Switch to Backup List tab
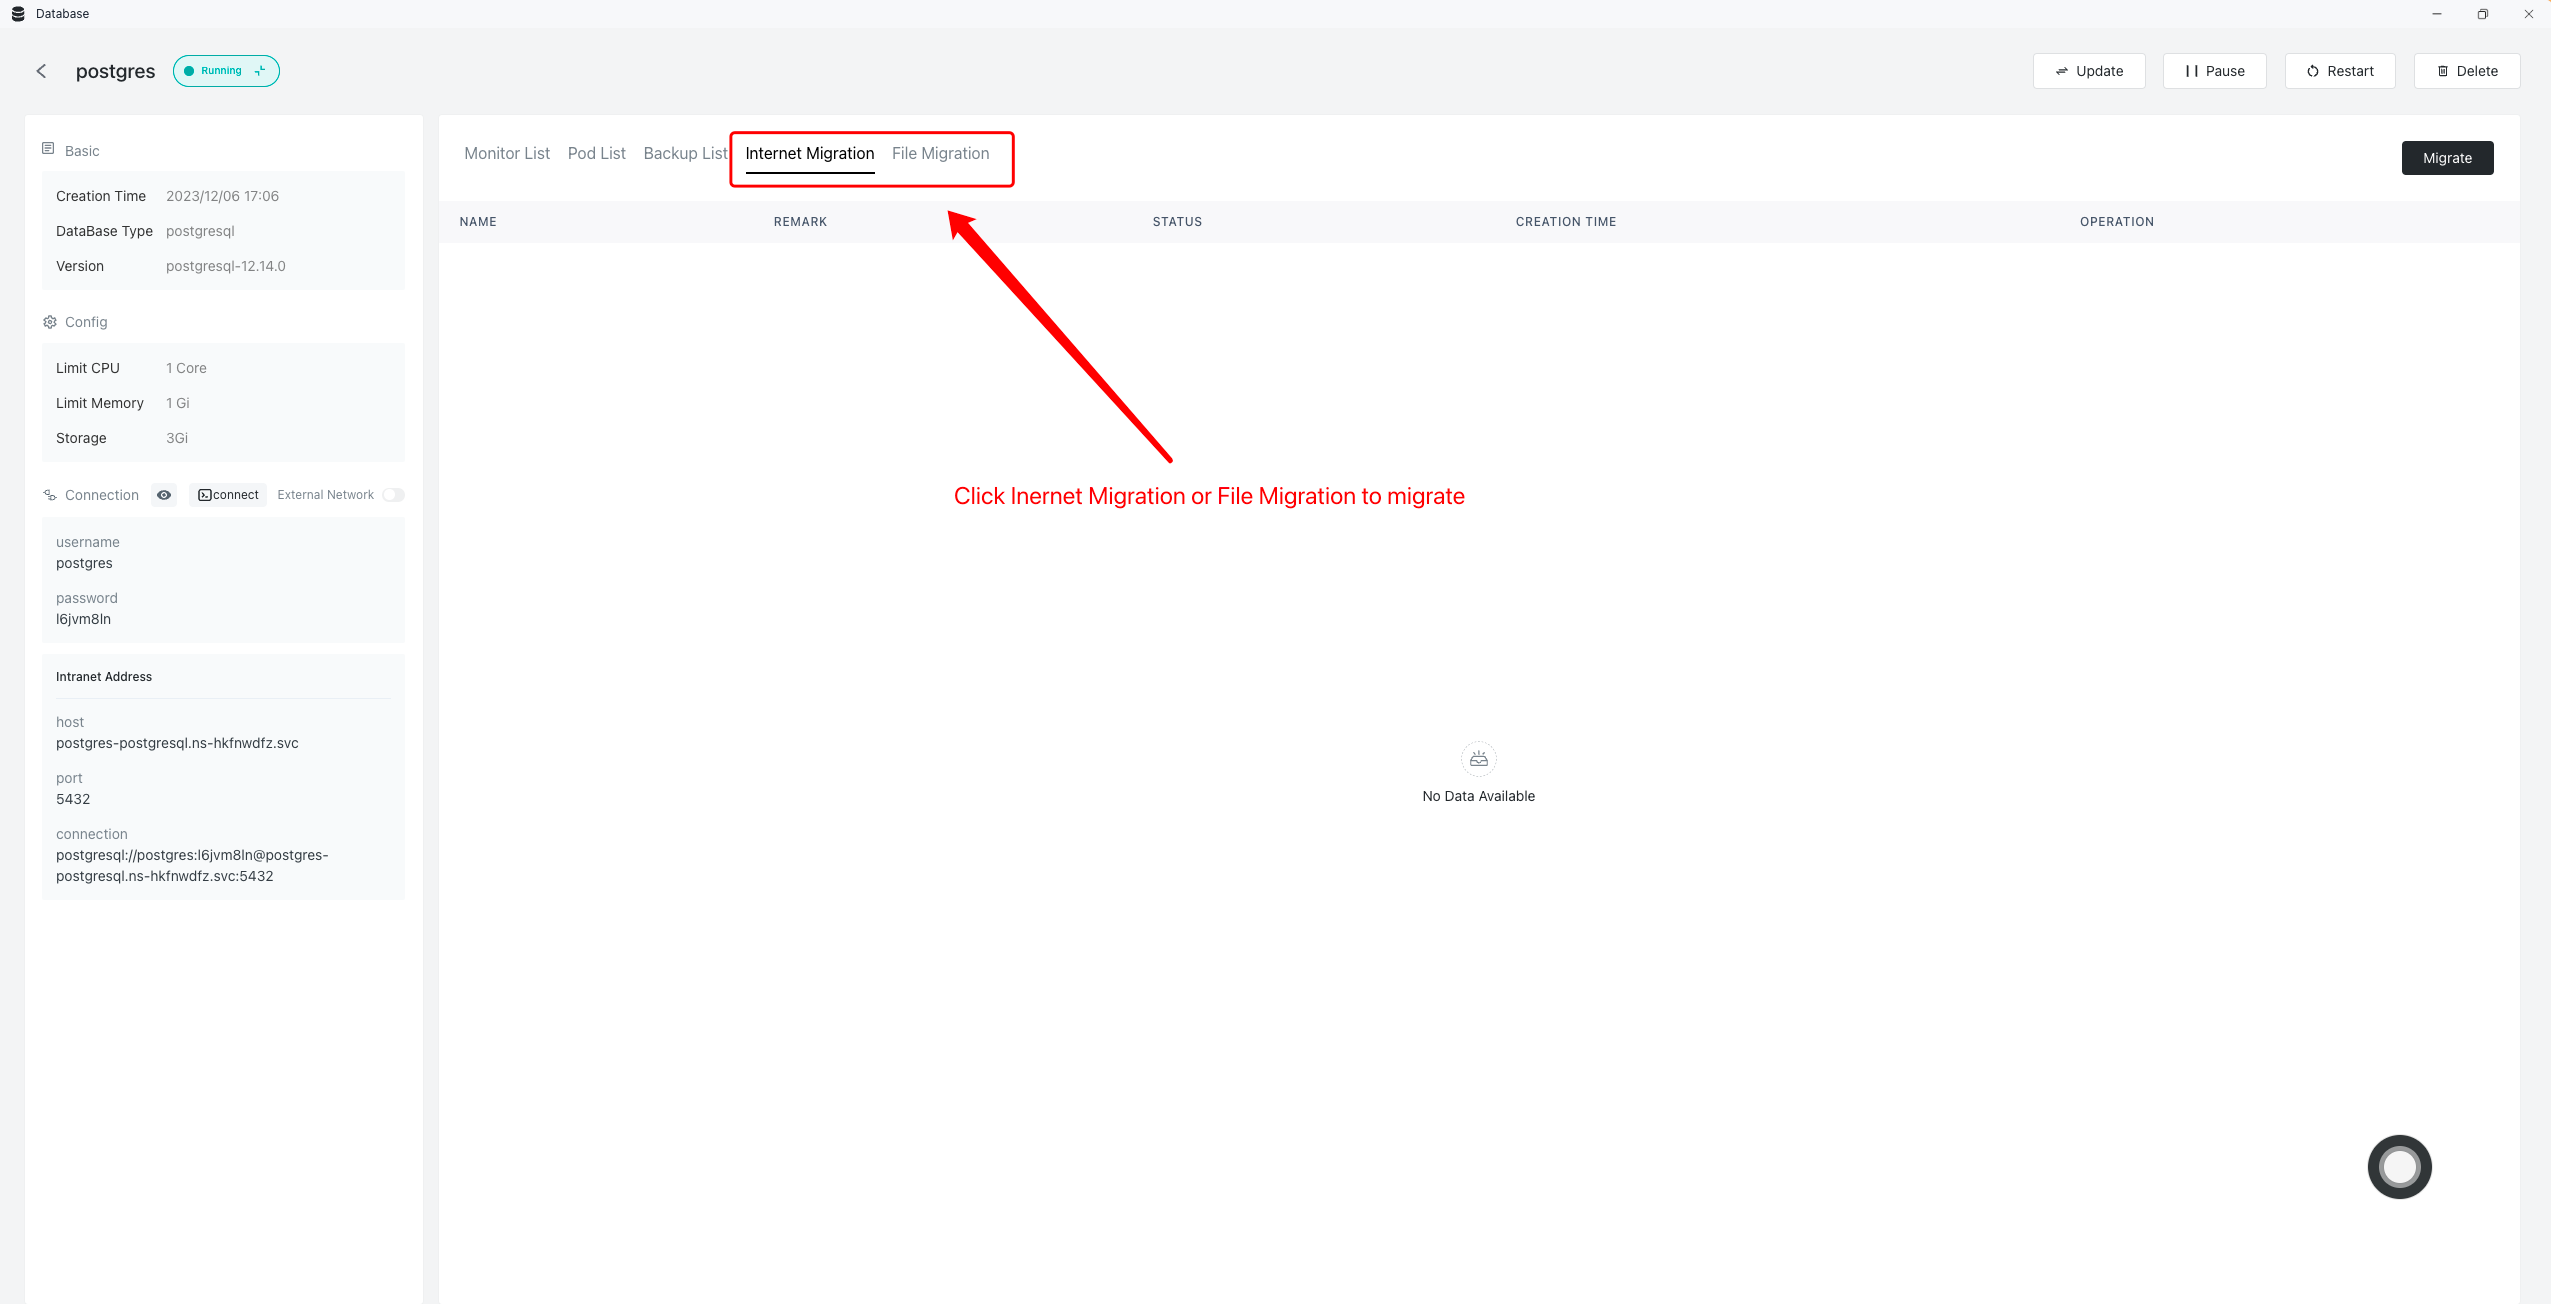Screen dimensions: 2551x1304 point(685,153)
